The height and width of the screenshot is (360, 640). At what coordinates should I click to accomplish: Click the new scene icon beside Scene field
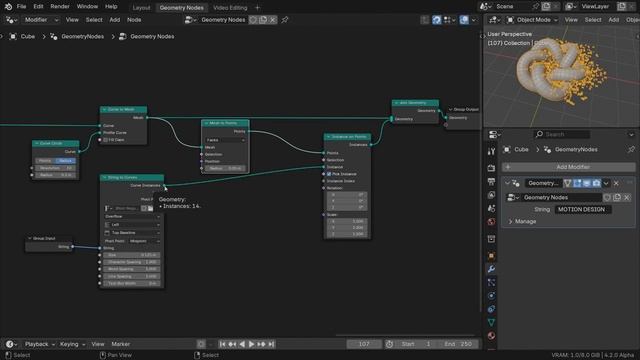tap(546, 7)
